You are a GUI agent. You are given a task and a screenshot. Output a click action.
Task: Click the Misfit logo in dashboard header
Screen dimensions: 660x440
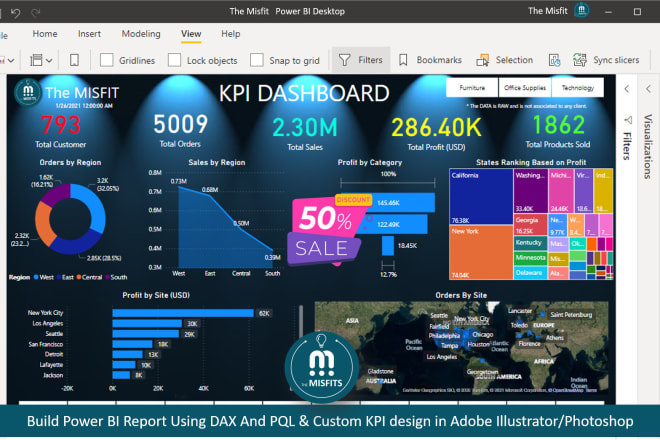[x=28, y=92]
